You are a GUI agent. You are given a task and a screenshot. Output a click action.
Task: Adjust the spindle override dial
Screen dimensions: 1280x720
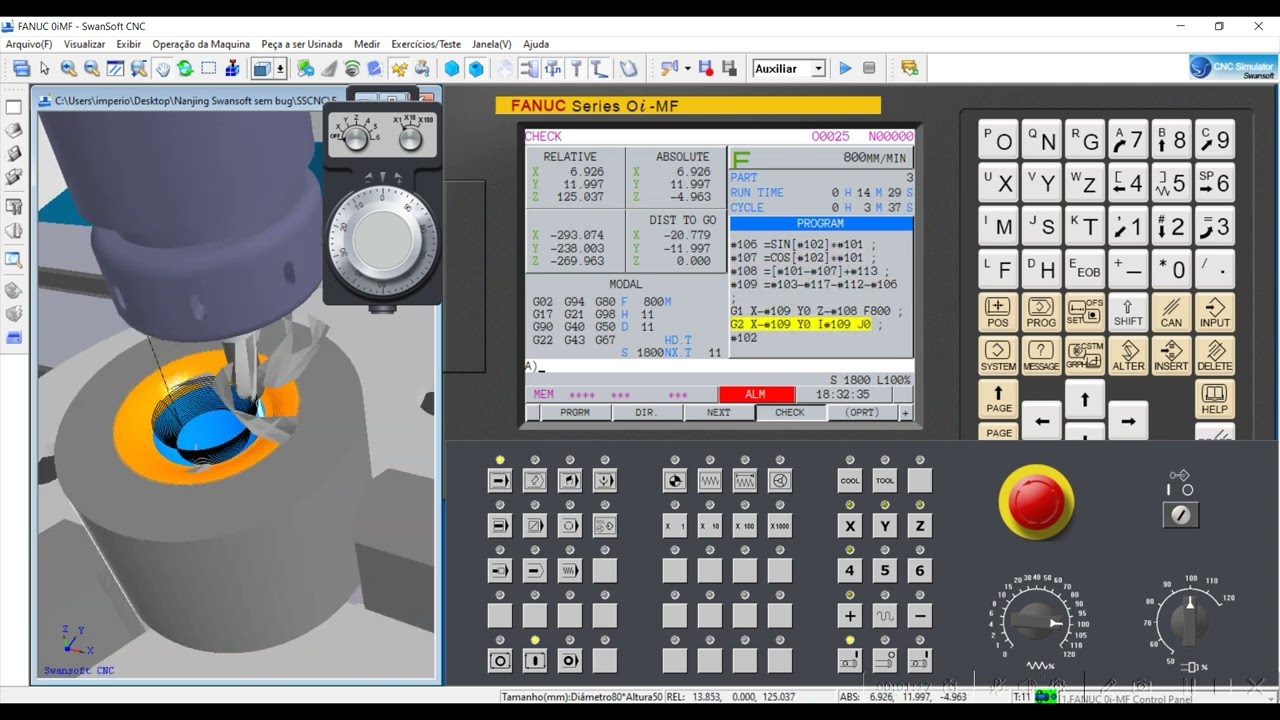(1189, 622)
